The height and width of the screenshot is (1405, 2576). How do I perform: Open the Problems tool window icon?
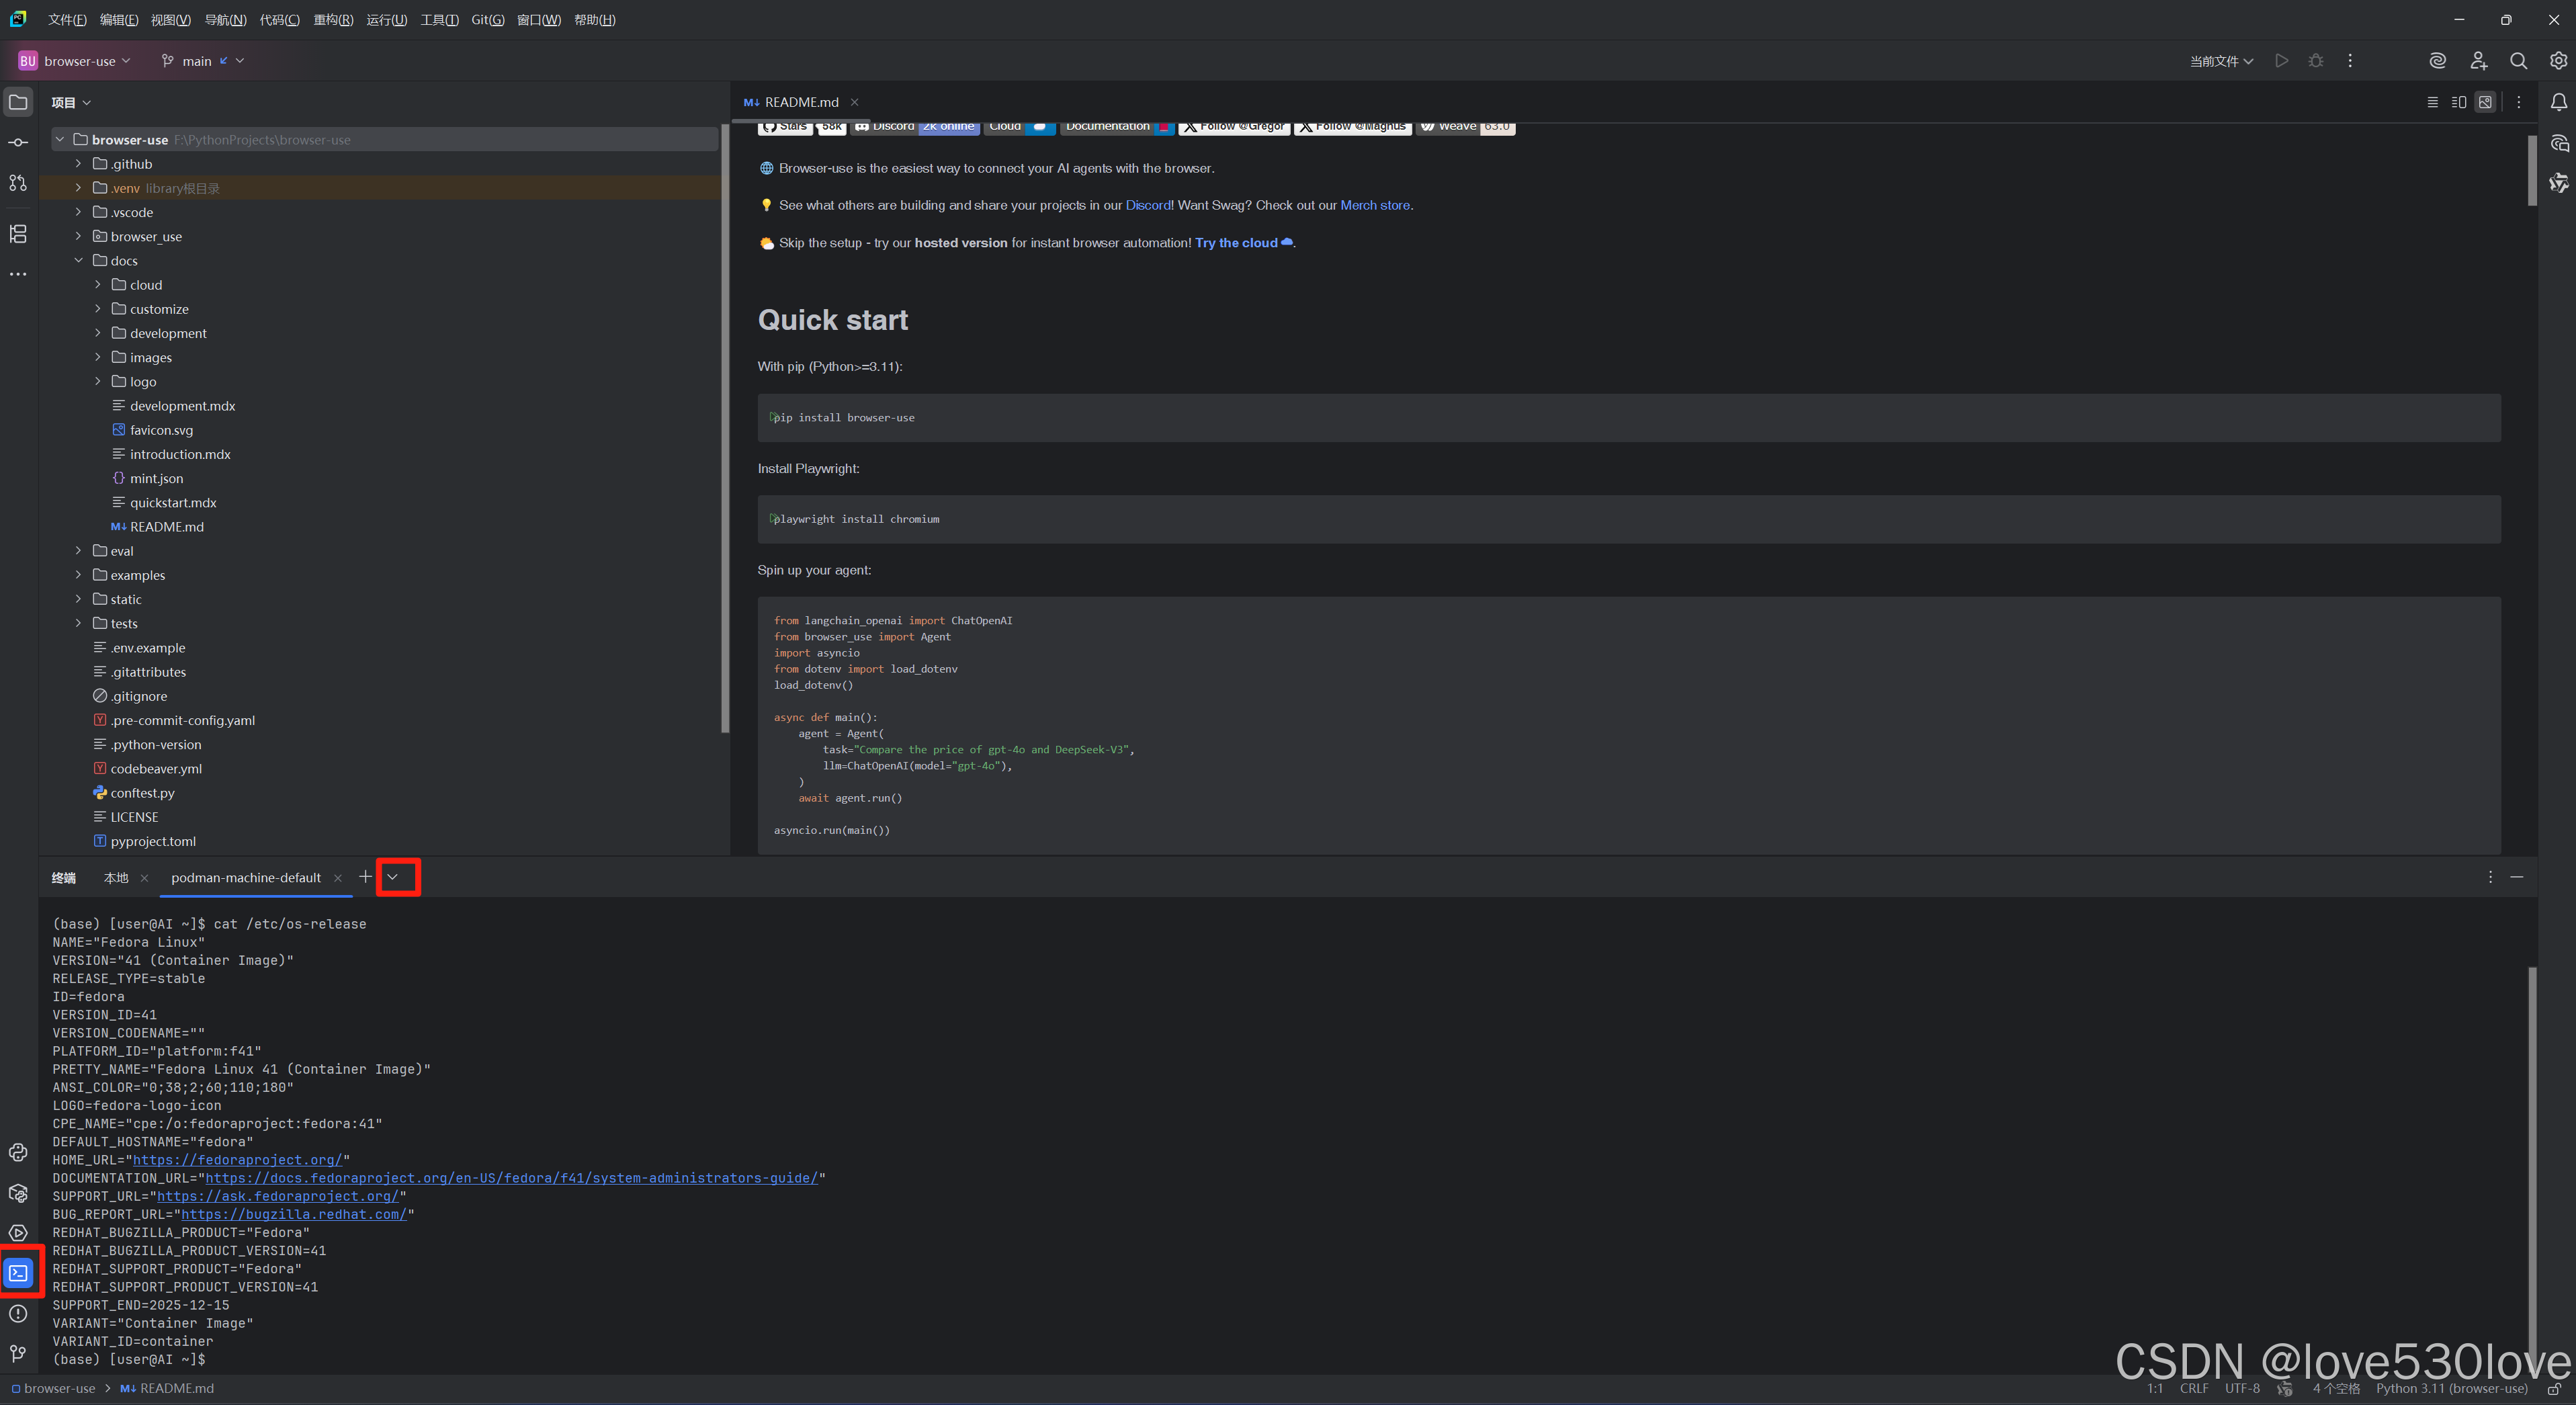click(x=19, y=1313)
